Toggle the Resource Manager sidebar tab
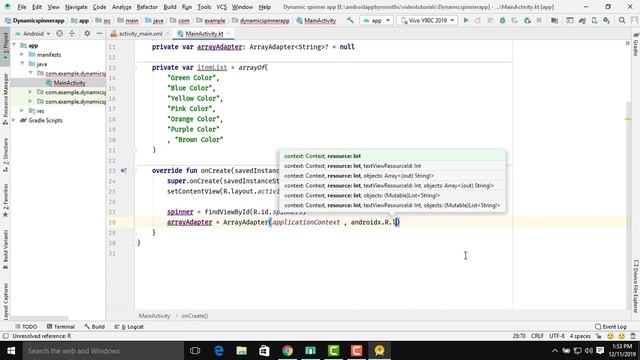The width and height of the screenshot is (640, 360). point(5,99)
